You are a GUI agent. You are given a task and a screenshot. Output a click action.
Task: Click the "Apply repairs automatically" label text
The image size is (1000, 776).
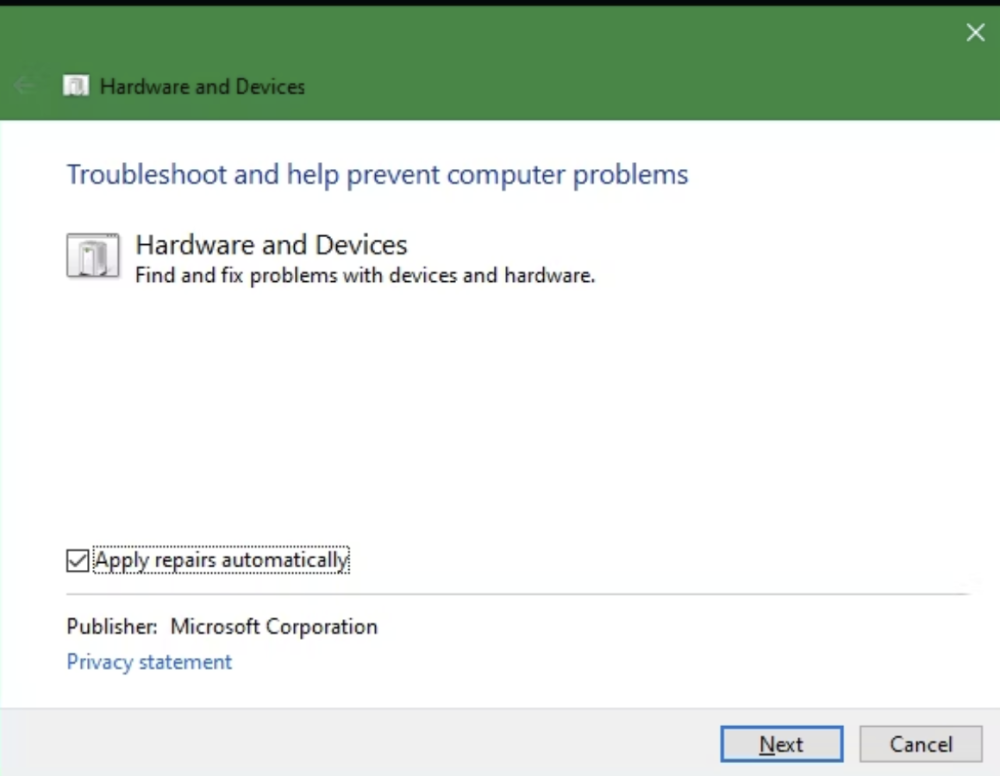tap(221, 560)
